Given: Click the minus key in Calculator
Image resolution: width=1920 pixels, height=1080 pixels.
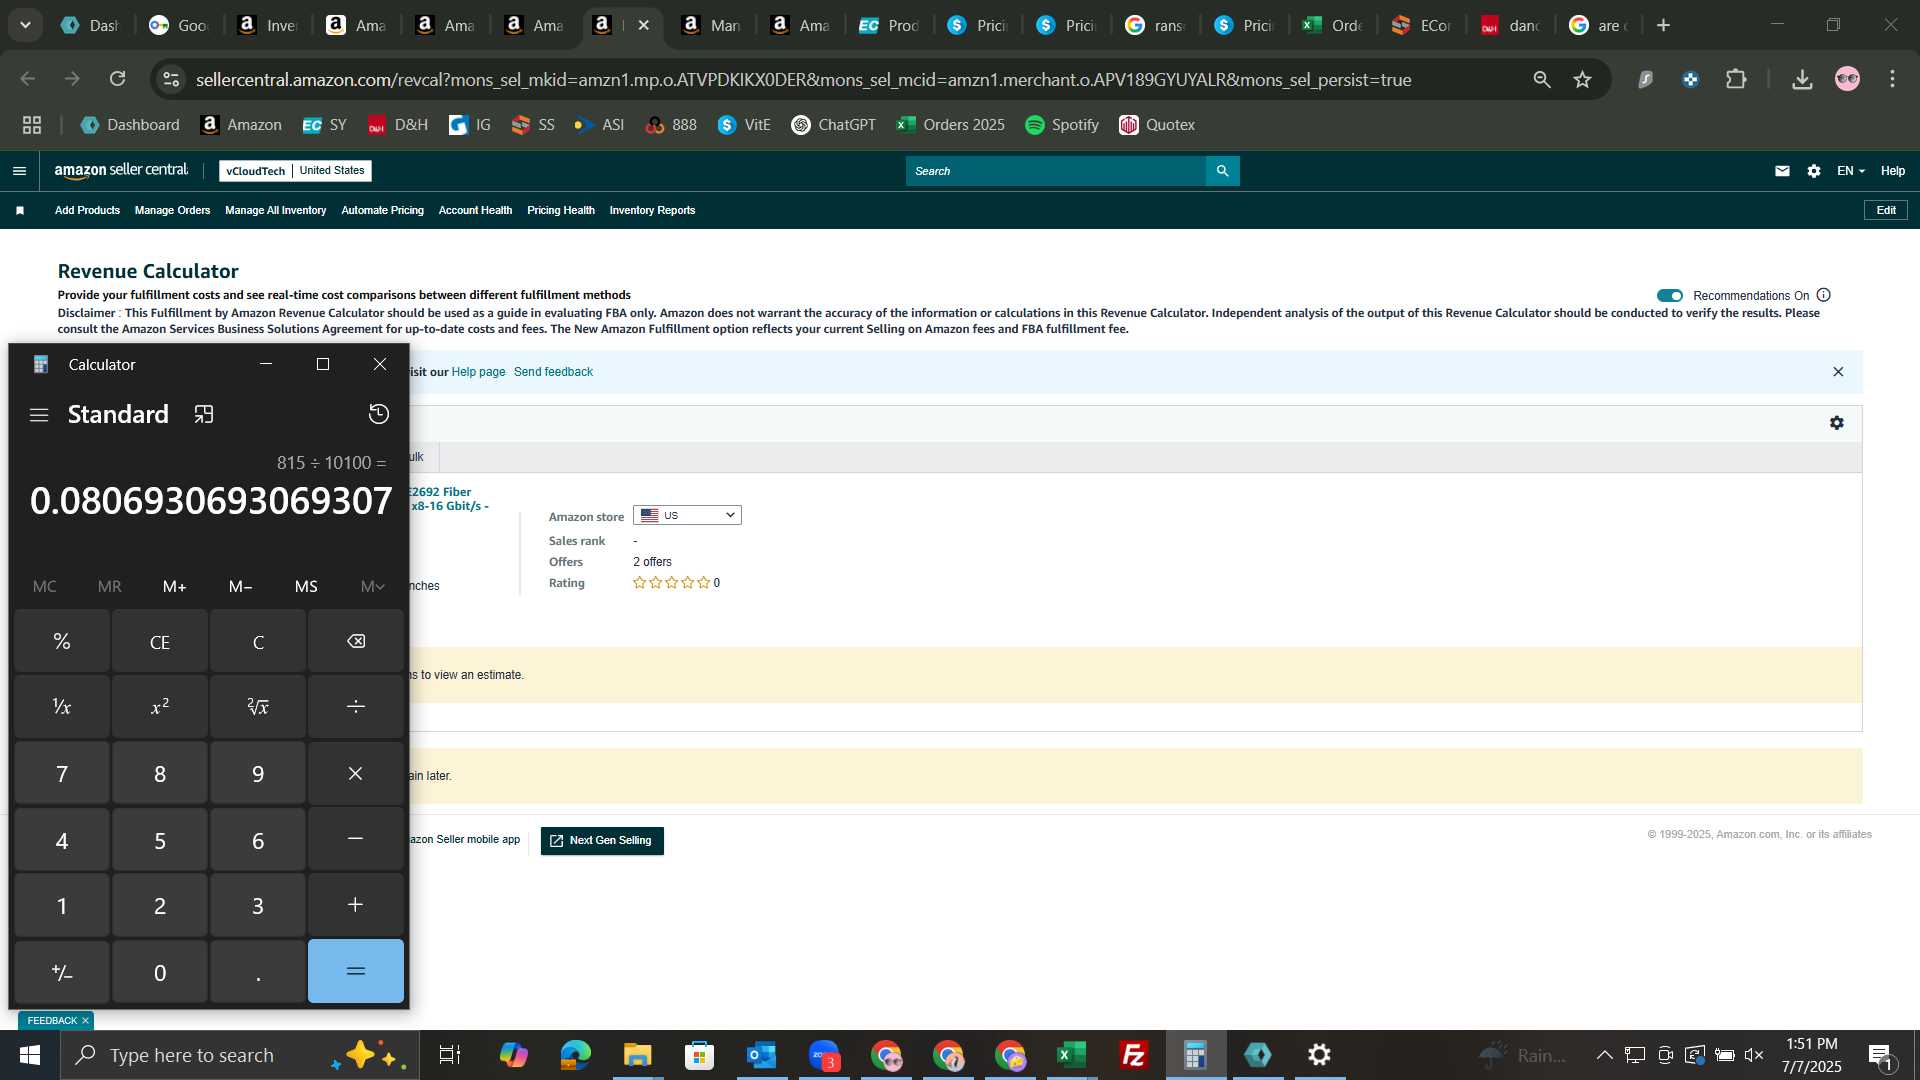Looking at the screenshot, I should 356,839.
